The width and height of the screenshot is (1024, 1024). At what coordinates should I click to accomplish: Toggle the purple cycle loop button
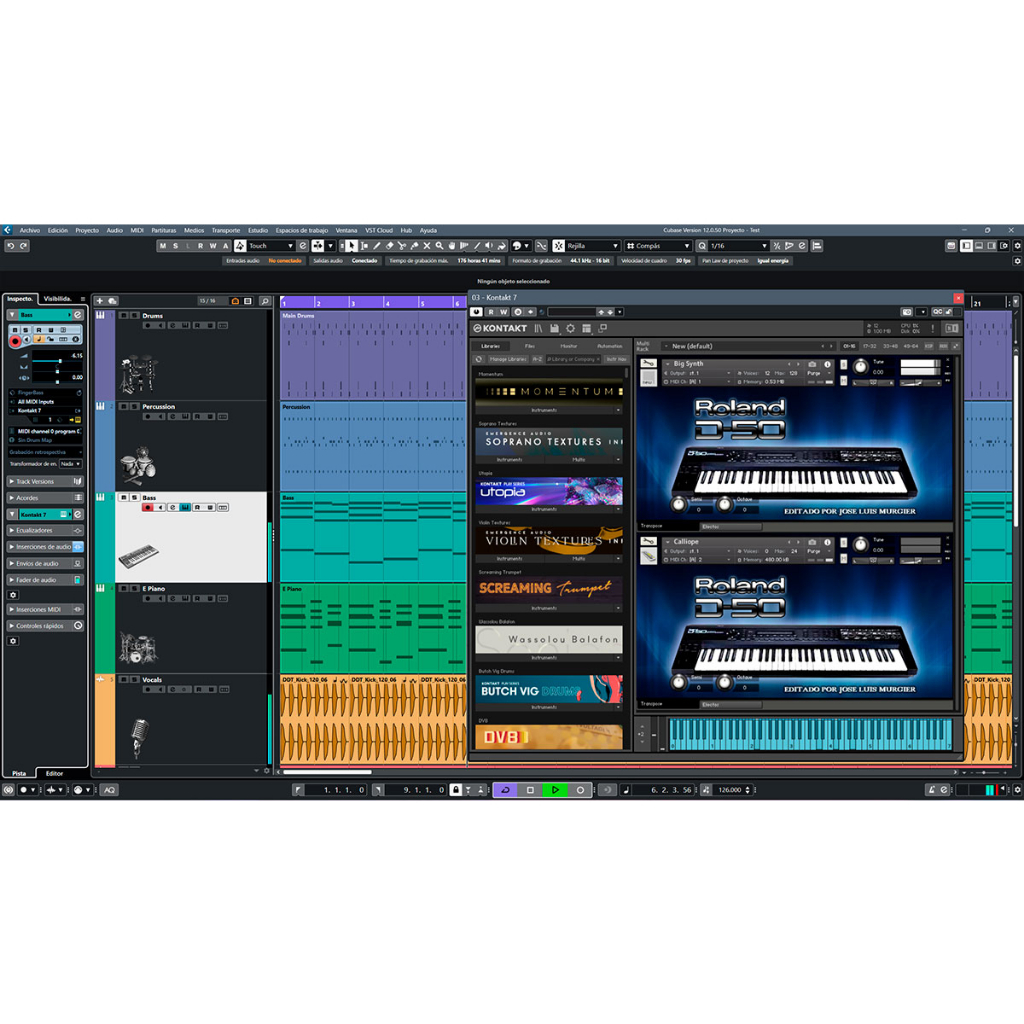tap(505, 790)
